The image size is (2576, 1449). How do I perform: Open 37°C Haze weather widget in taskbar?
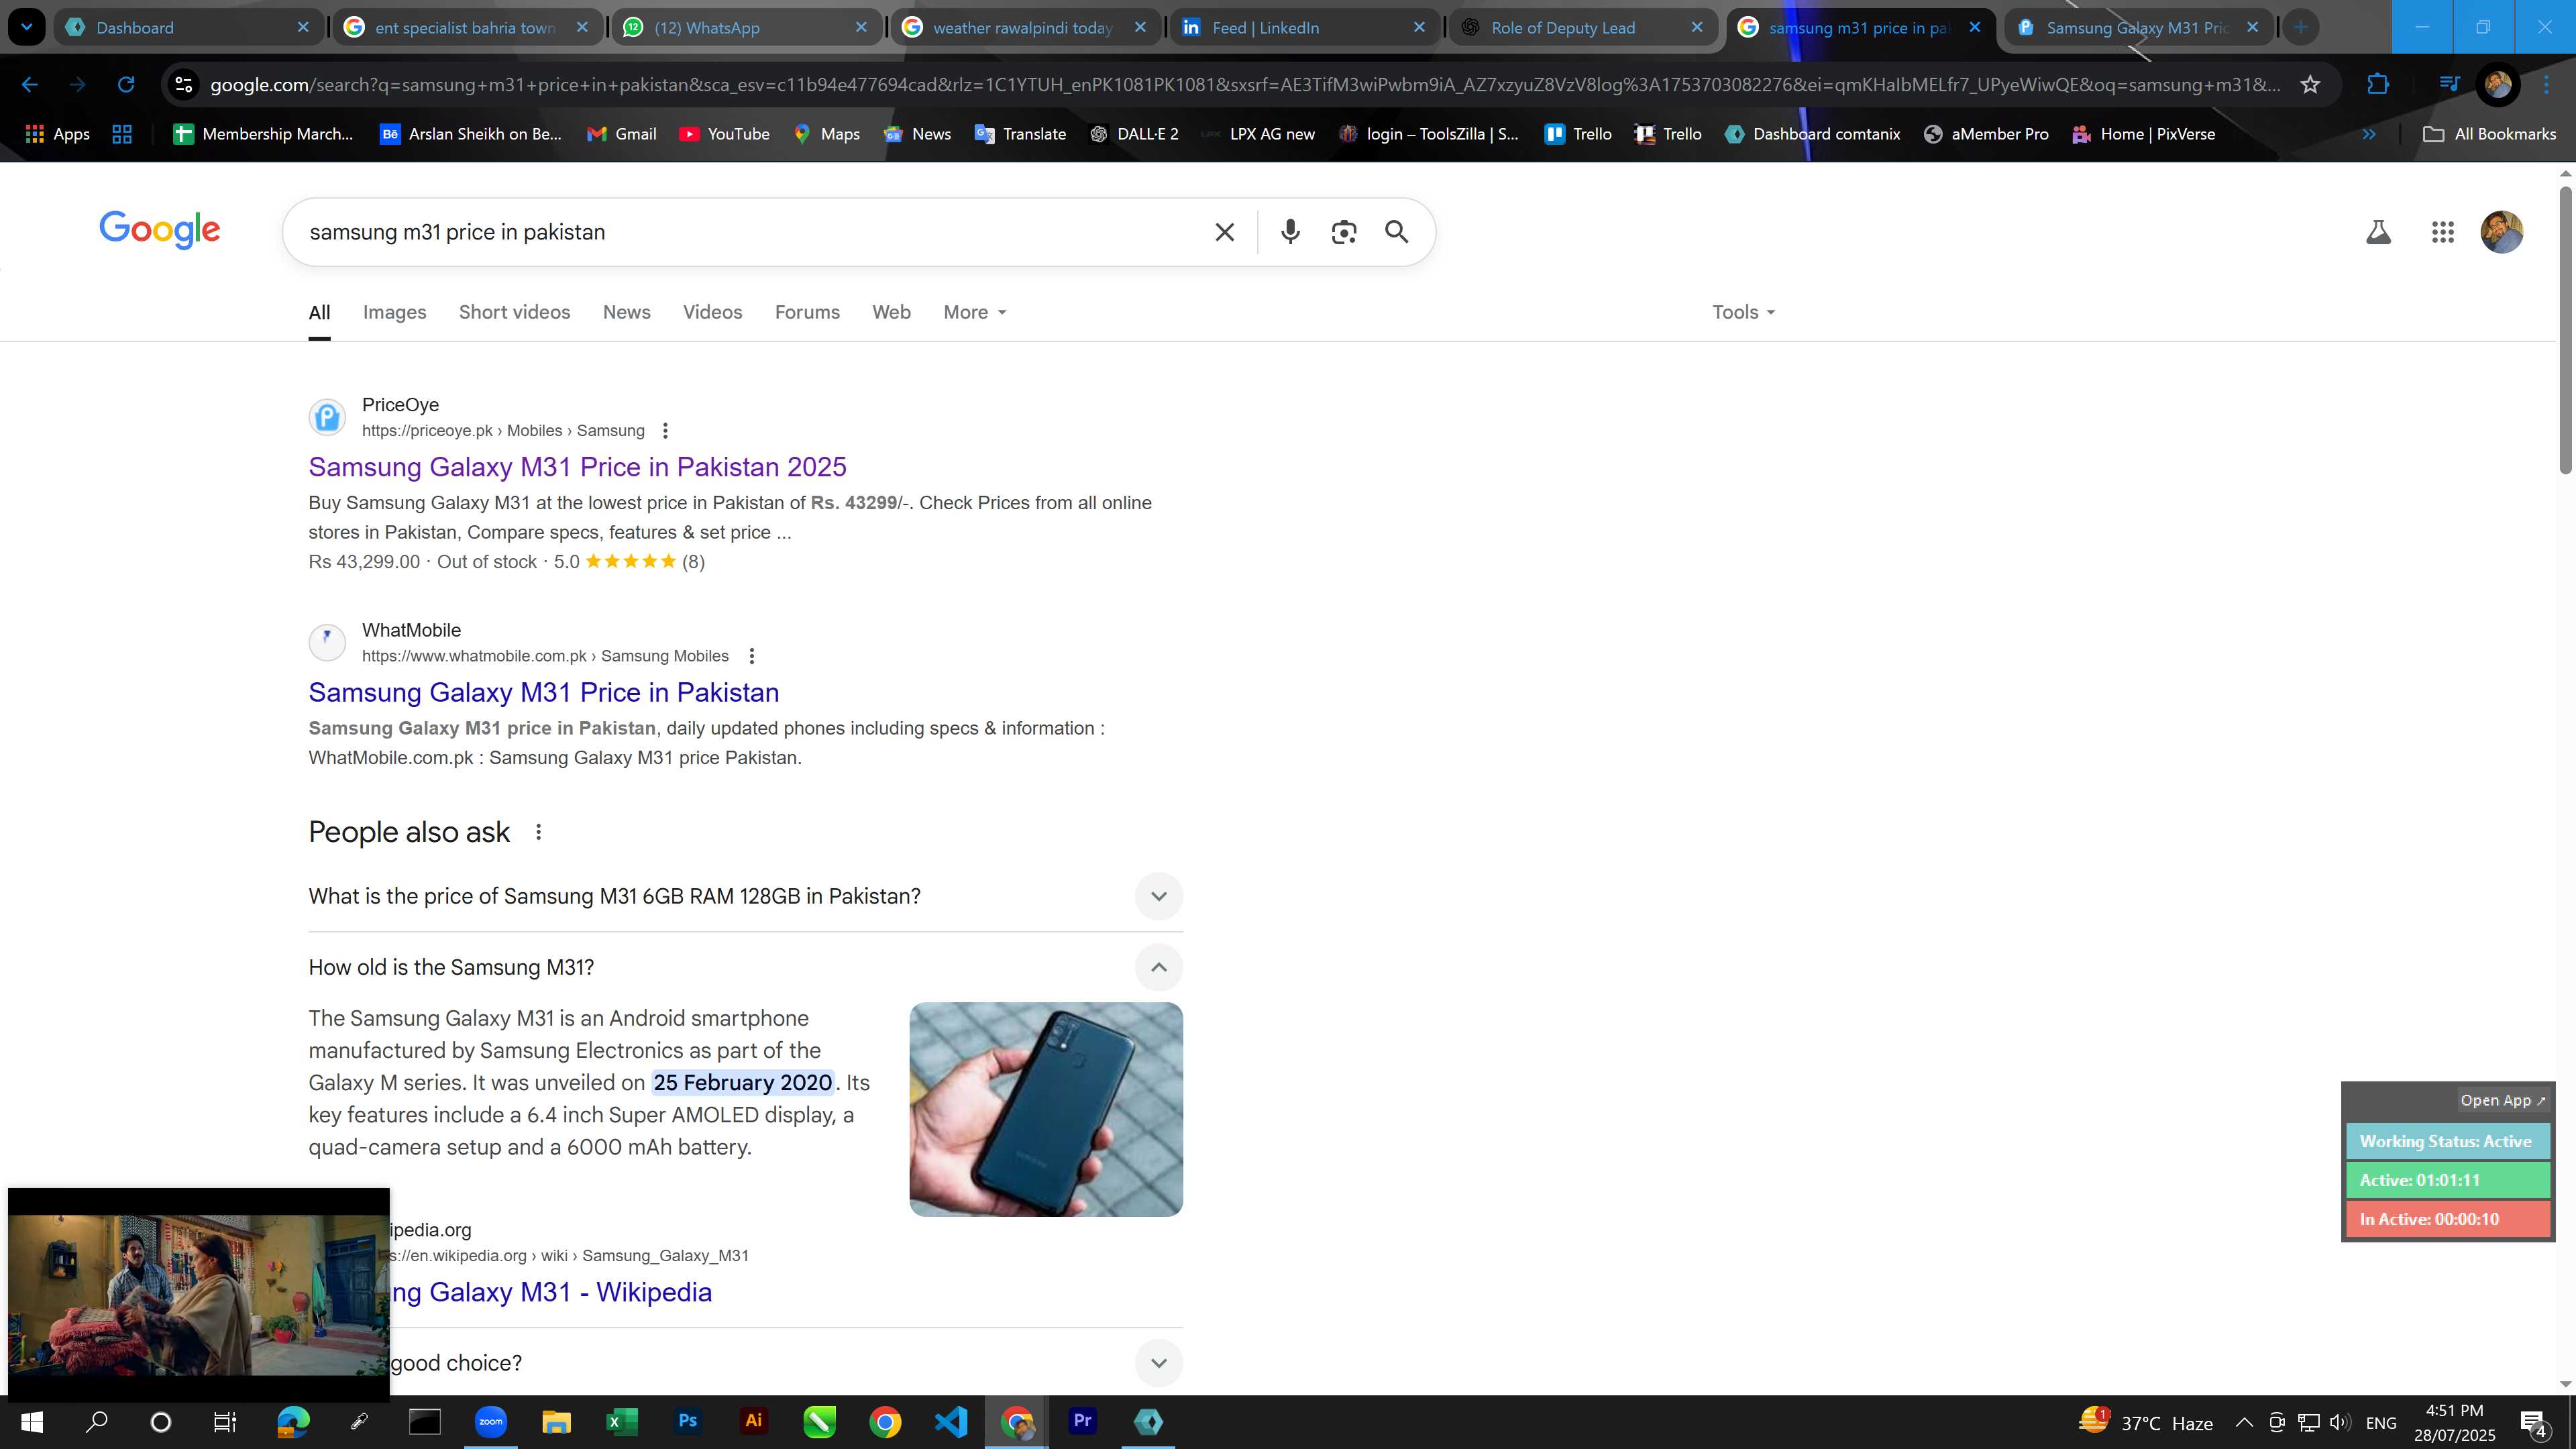[2146, 1422]
